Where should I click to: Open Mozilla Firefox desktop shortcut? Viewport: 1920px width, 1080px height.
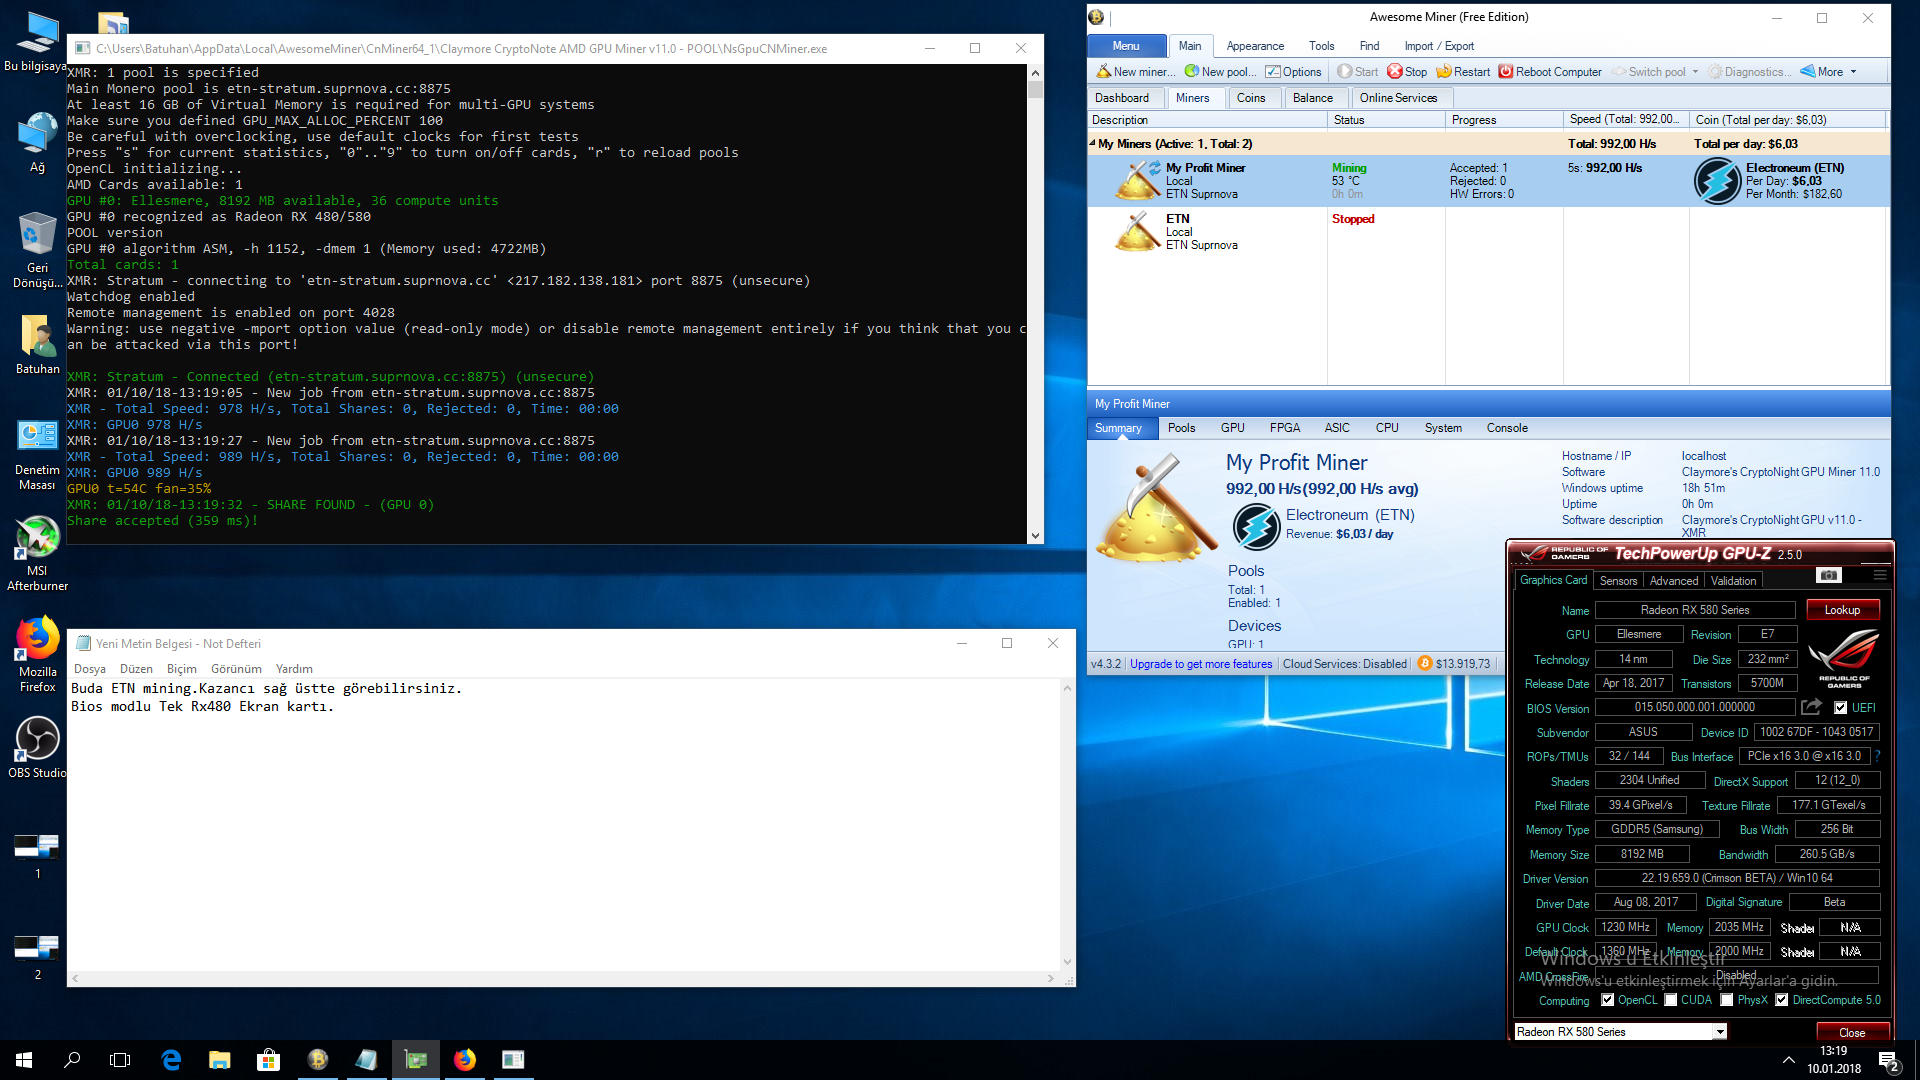[38, 654]
